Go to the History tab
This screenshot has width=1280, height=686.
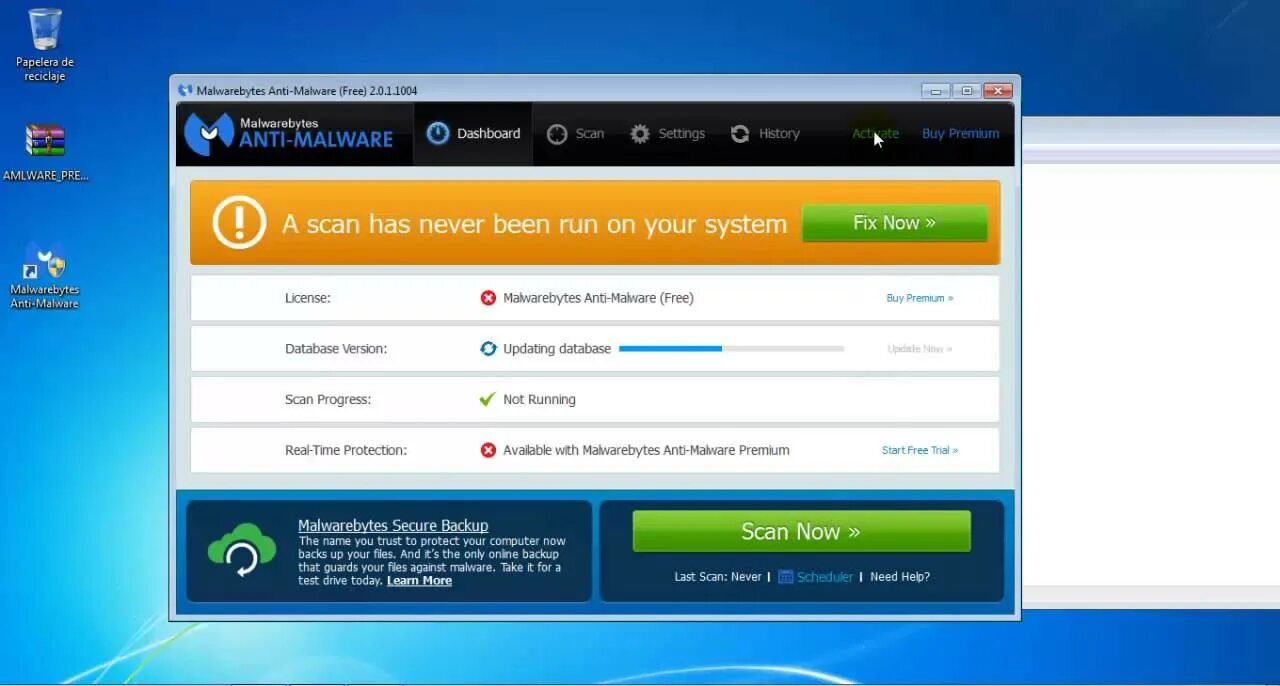[x=765, y=134]
